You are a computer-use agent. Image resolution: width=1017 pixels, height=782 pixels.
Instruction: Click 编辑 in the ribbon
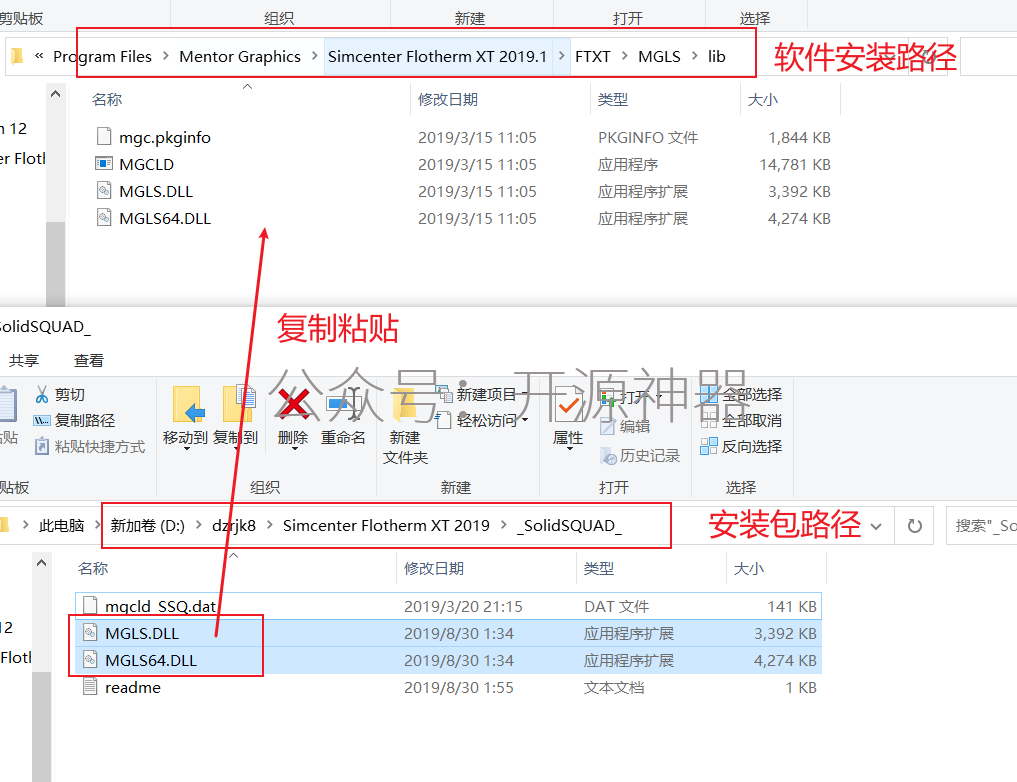point(625,426)
